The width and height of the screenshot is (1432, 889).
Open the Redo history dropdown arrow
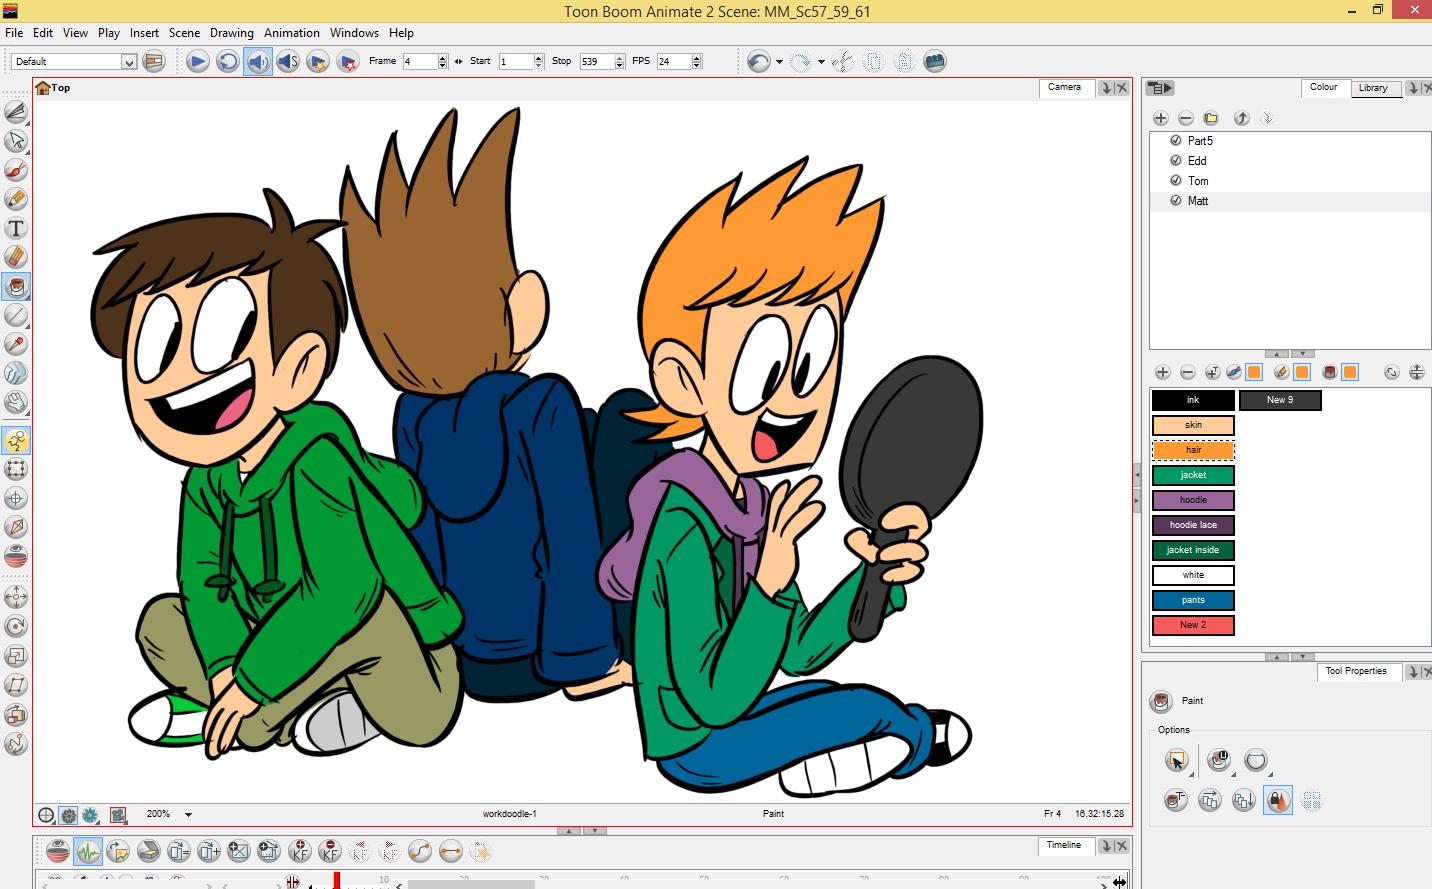pos(821,62)
